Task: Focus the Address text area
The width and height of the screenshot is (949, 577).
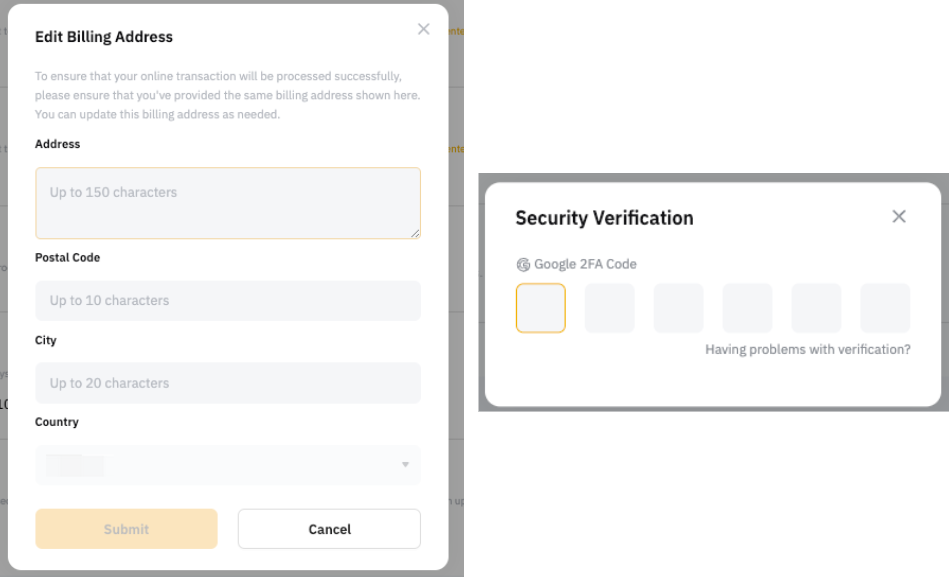Action: (228, 203)
